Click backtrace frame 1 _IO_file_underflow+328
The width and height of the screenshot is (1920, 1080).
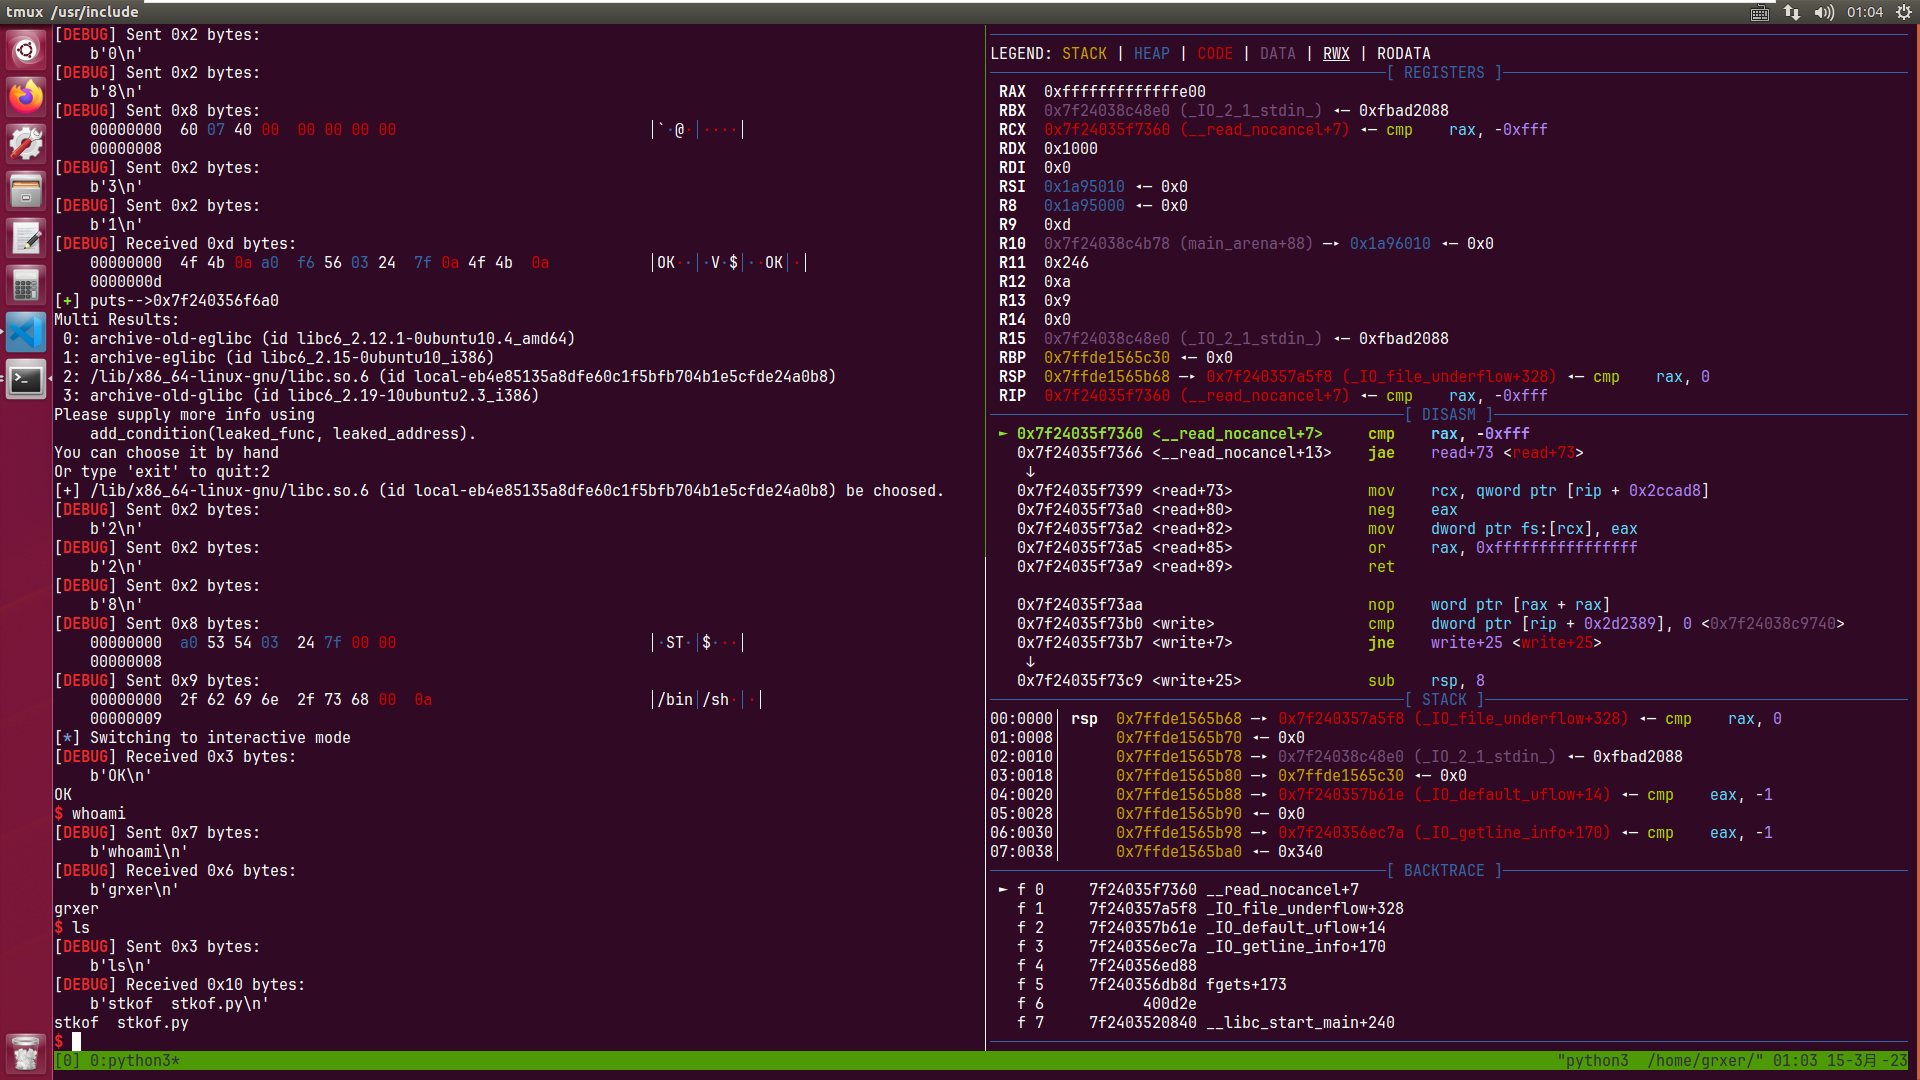pyautogui.click(x=1210, y=909)
